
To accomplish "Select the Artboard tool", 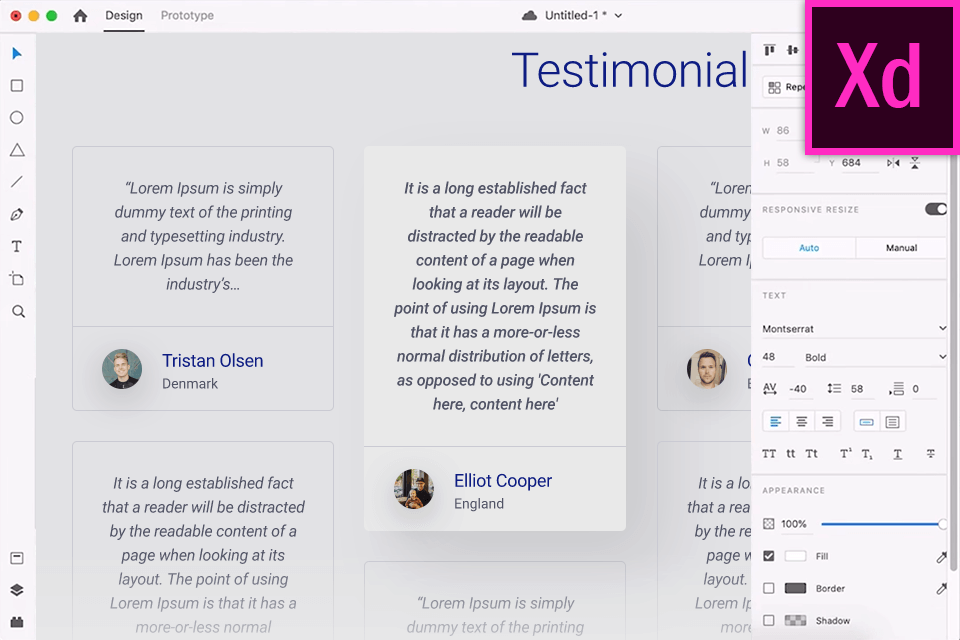I will point(17,279).
